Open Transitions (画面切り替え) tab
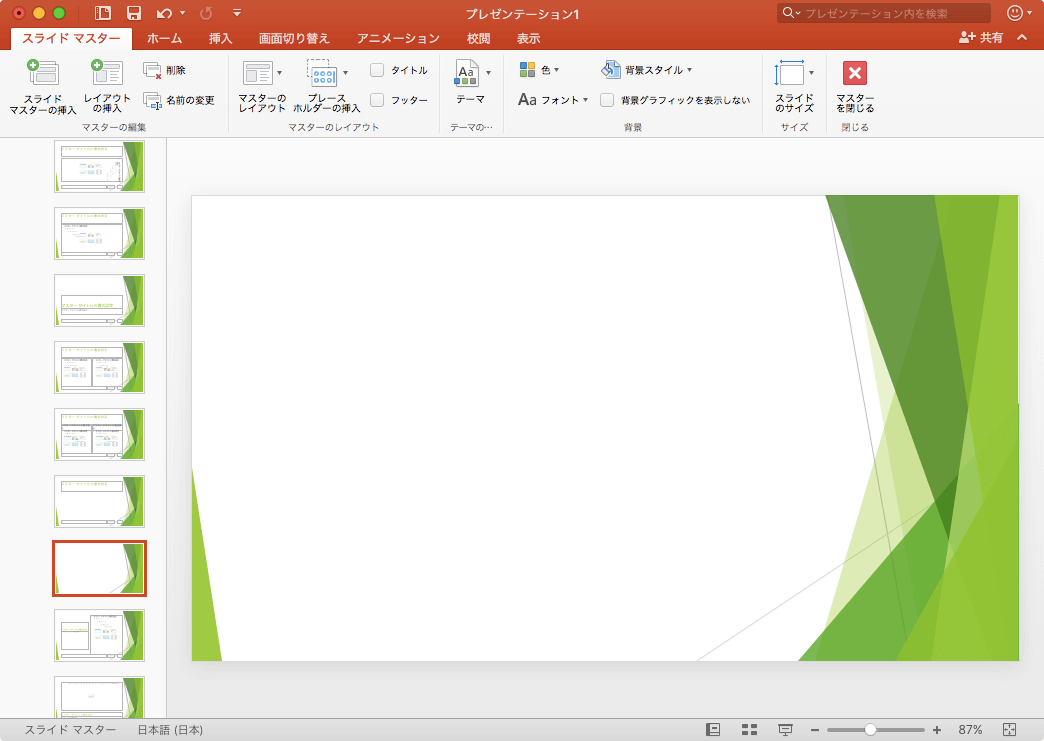 [294, 38]
